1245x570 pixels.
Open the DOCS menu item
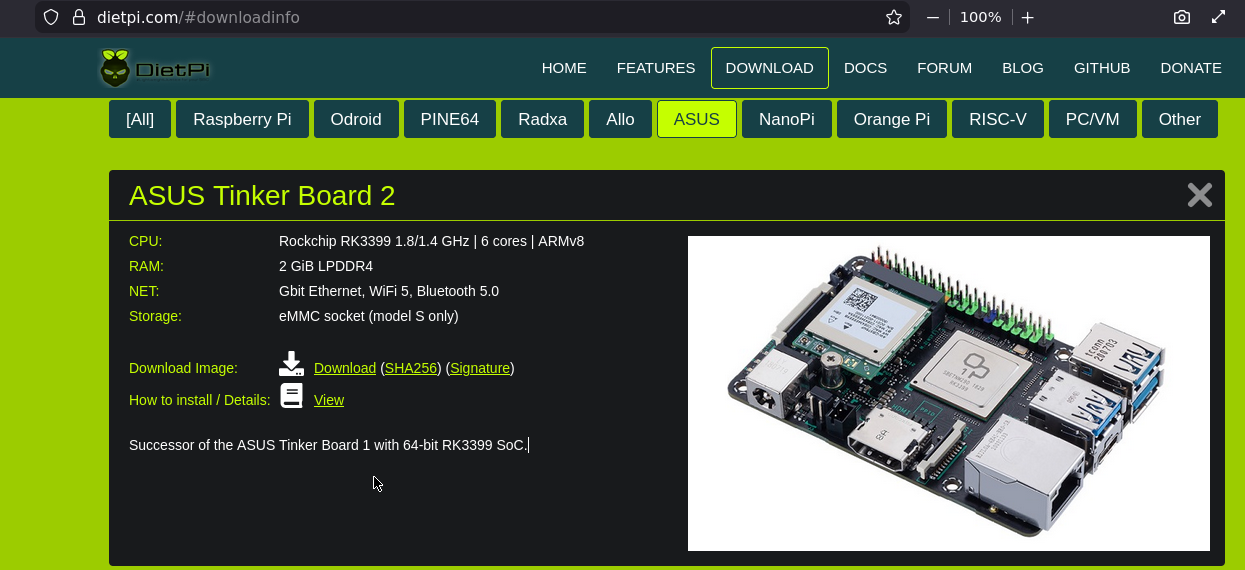[x=865, y=68]
